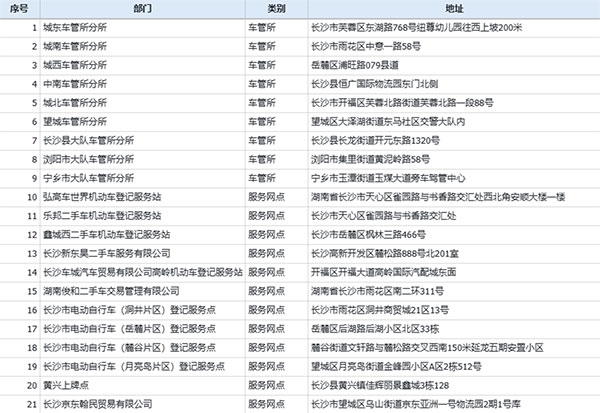Click 长沙县大队车管所分所 cell
Screen dimensions: 600x413
click(x=88, y=140)
